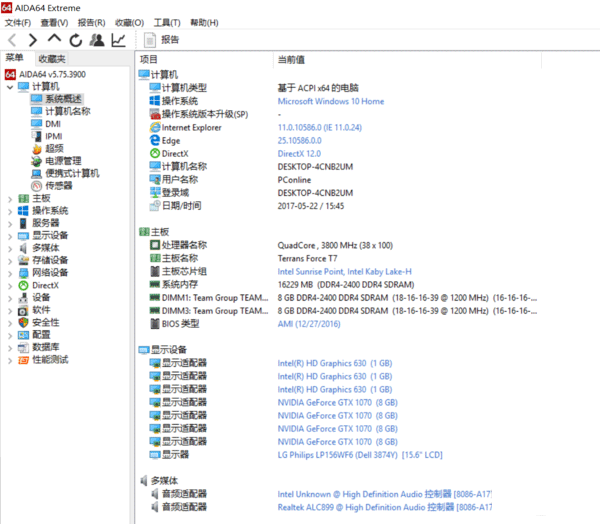Open 传感器 sensor tree item
Screen dimensions: 600x524
[x=52, y=186]
